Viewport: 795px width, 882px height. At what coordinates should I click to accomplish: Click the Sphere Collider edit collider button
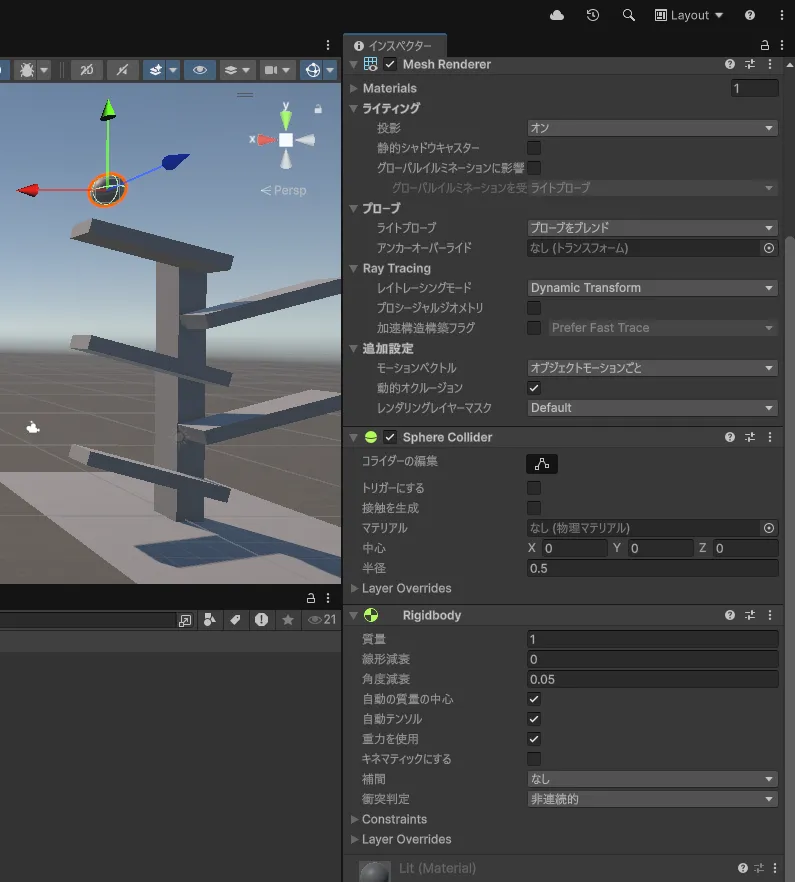pyautogui.click(x=542, y=464)
